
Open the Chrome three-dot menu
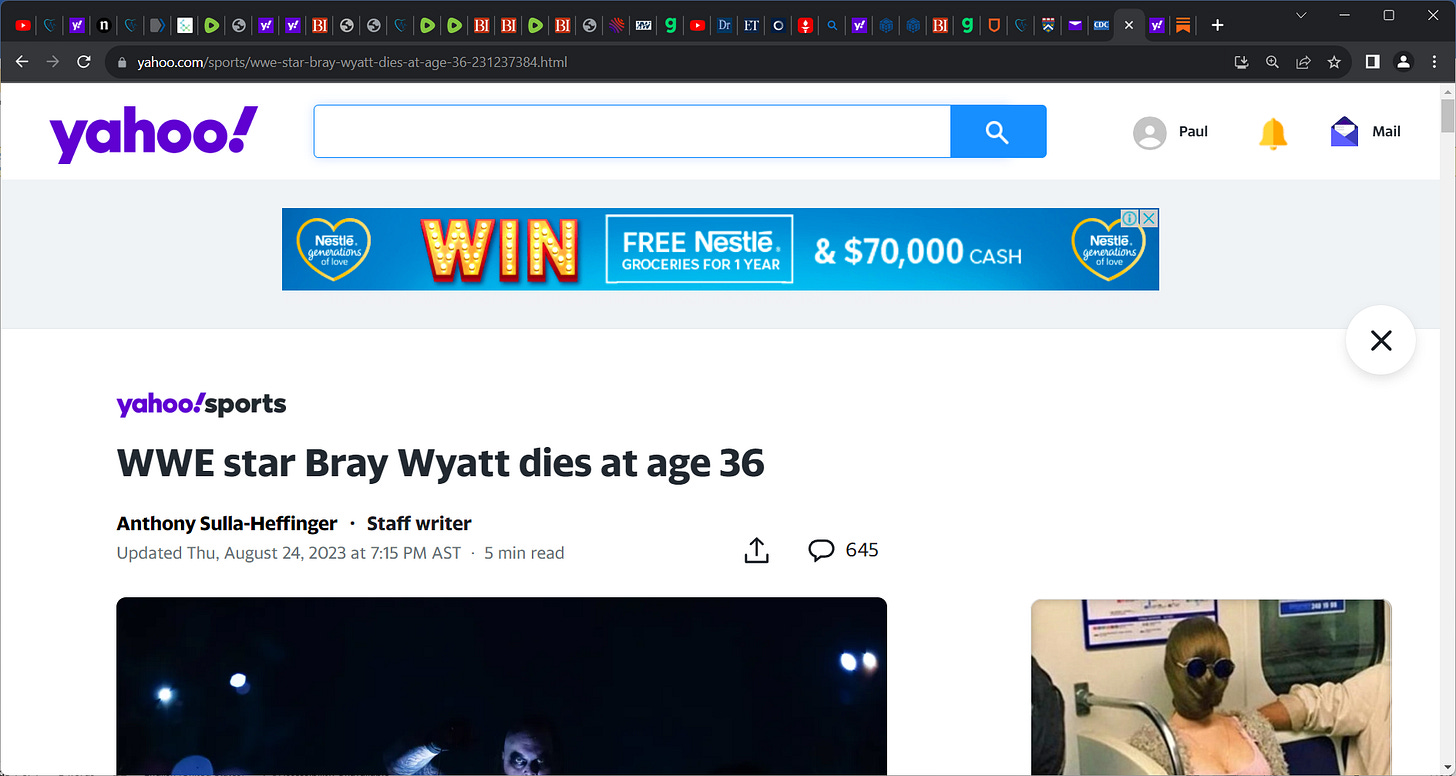(1434, 62)
